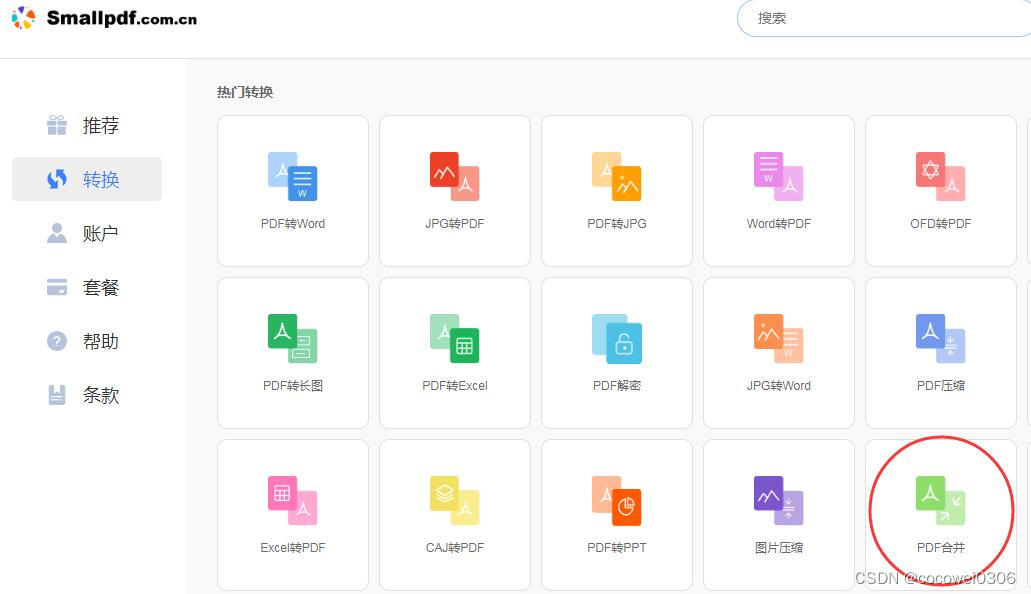
Task: Open the Excel转PDF tool icon
Action: click(293, 500)
